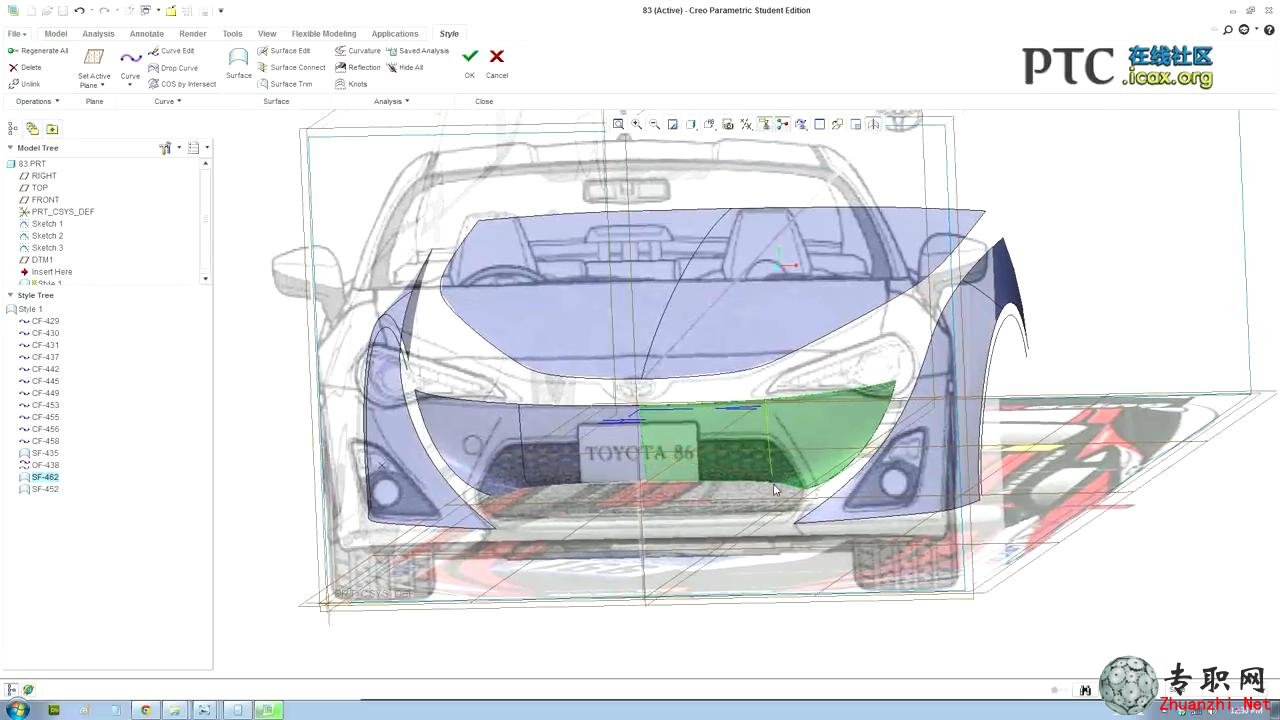Expand the Curve group dropdown
This screenshot has width=1280, height=720.
pos(167,101)
